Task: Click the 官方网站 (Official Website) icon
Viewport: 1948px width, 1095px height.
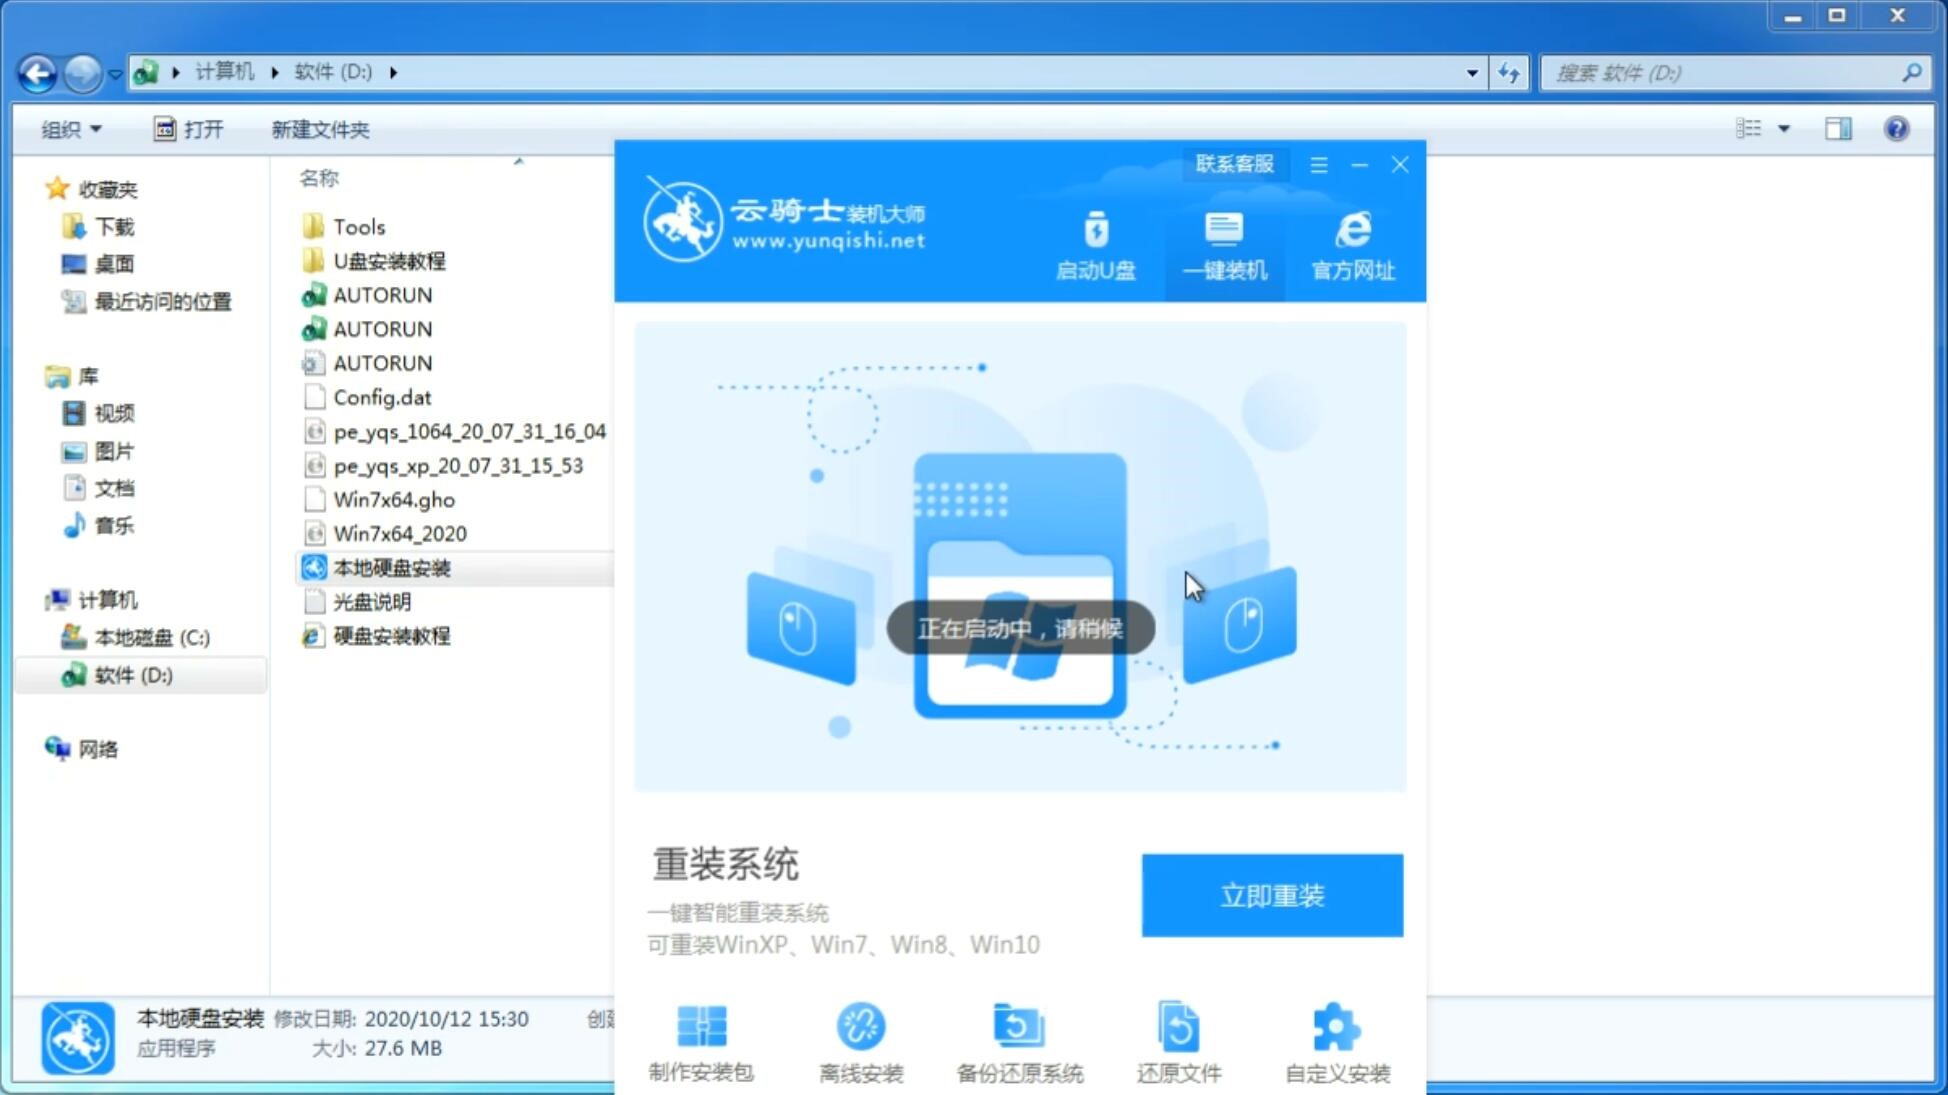Action: pos(1350,244)
